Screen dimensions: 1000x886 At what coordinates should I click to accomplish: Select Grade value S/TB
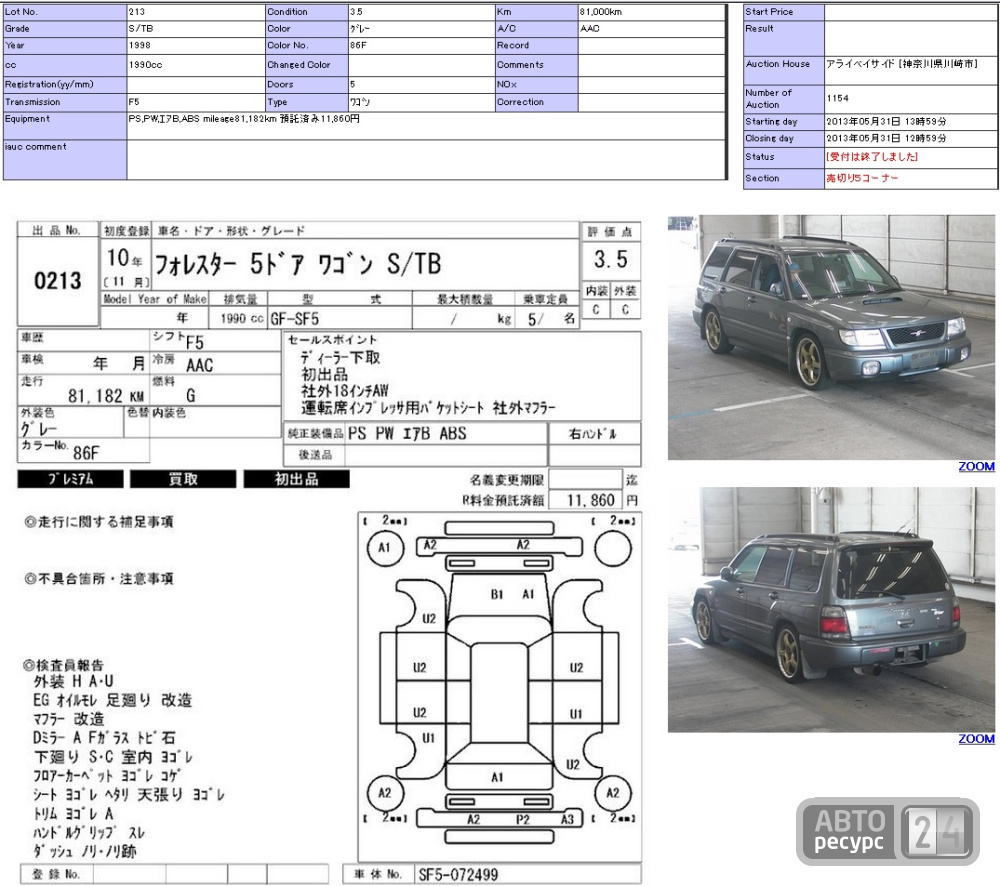(x=140, y=29)
